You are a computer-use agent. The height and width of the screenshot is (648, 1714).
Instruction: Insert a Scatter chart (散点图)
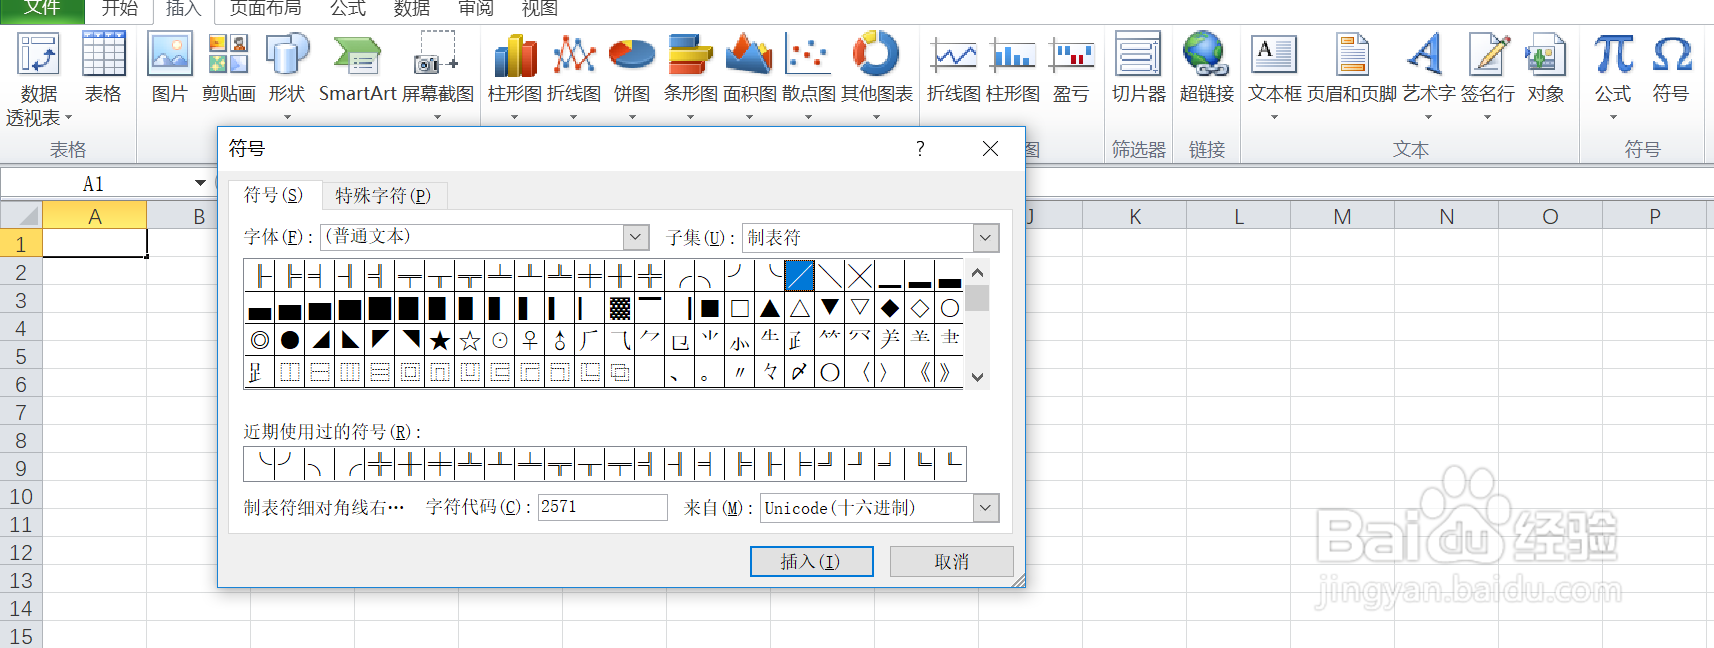coord(808,75)
